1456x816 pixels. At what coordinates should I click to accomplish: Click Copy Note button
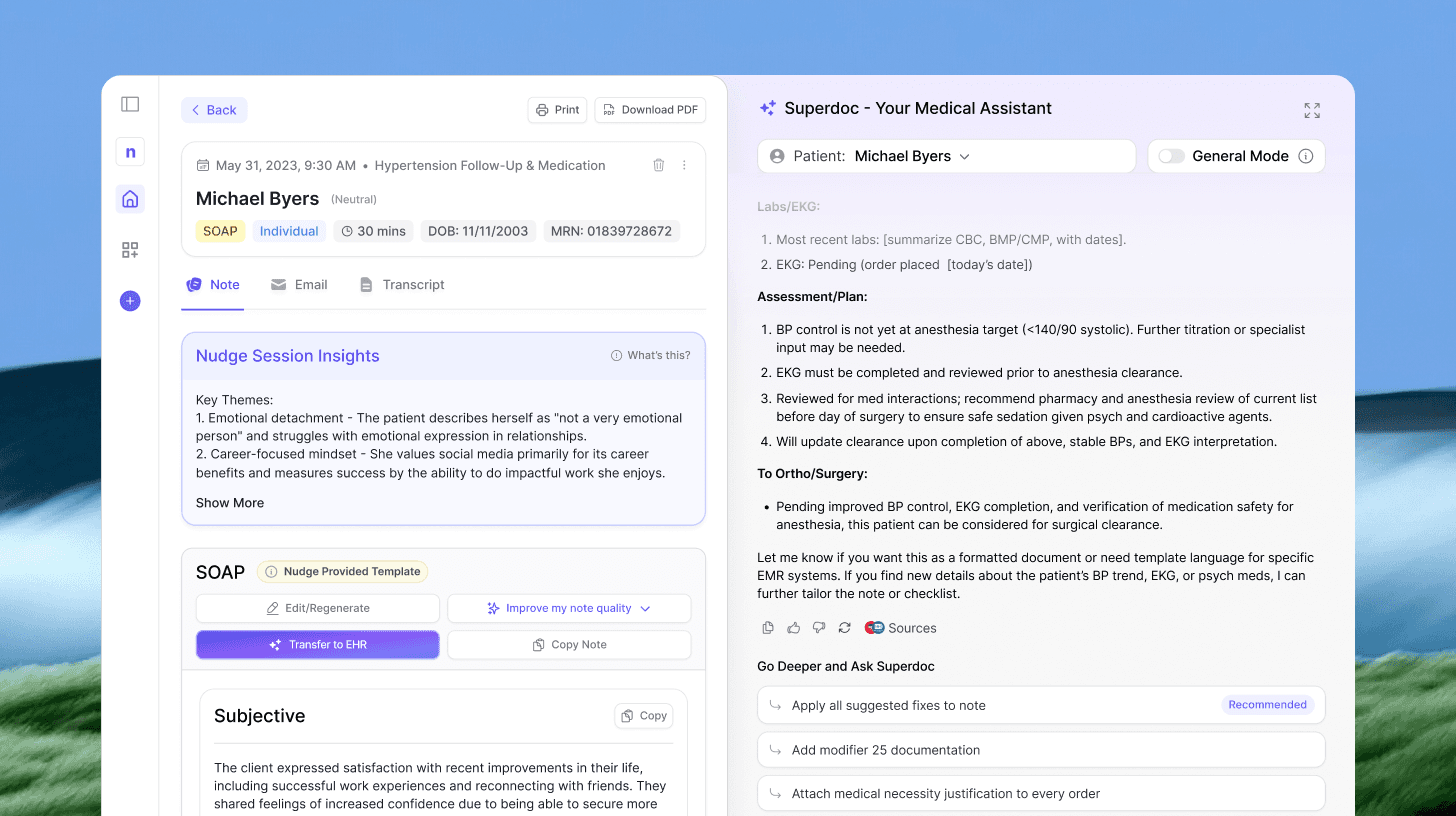tap(569, 645)
